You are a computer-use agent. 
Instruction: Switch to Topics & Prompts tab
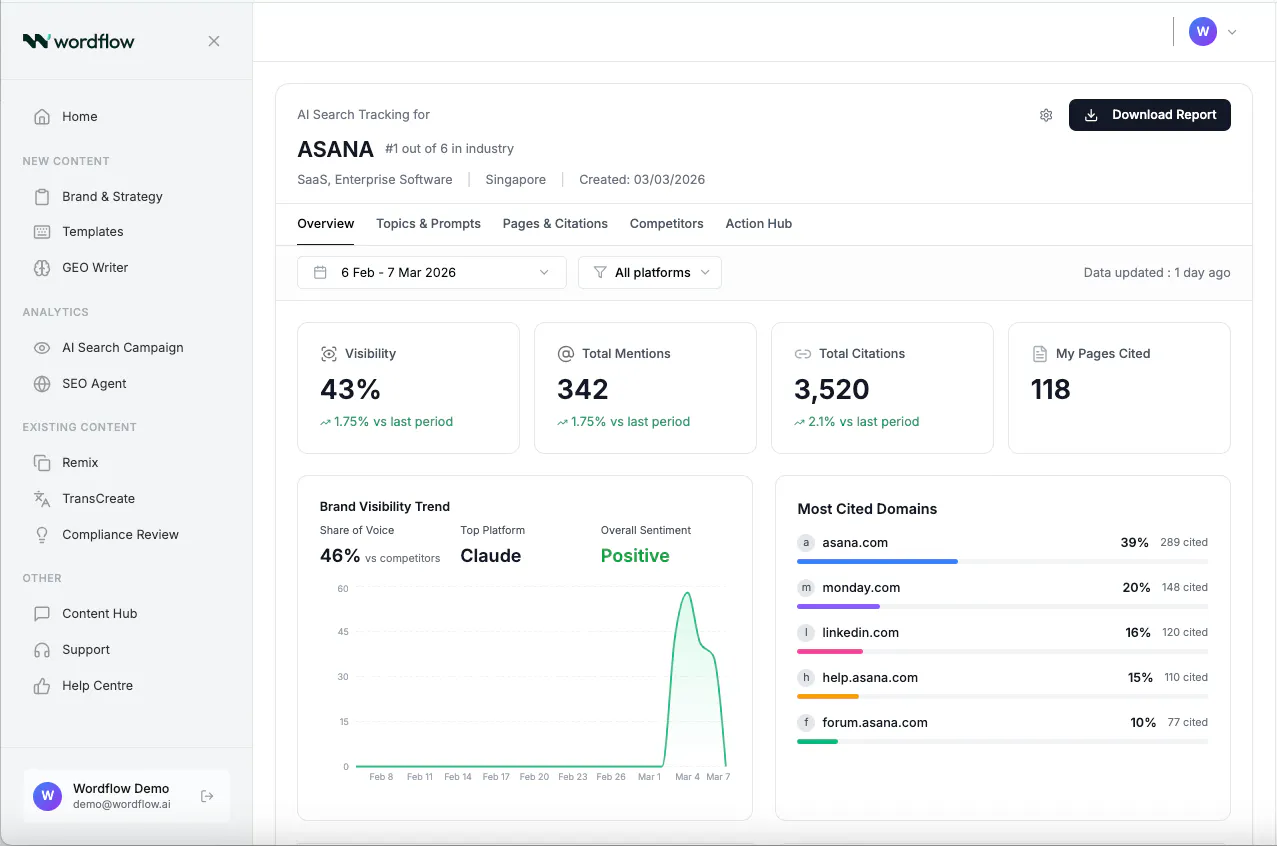coord(428,223)
